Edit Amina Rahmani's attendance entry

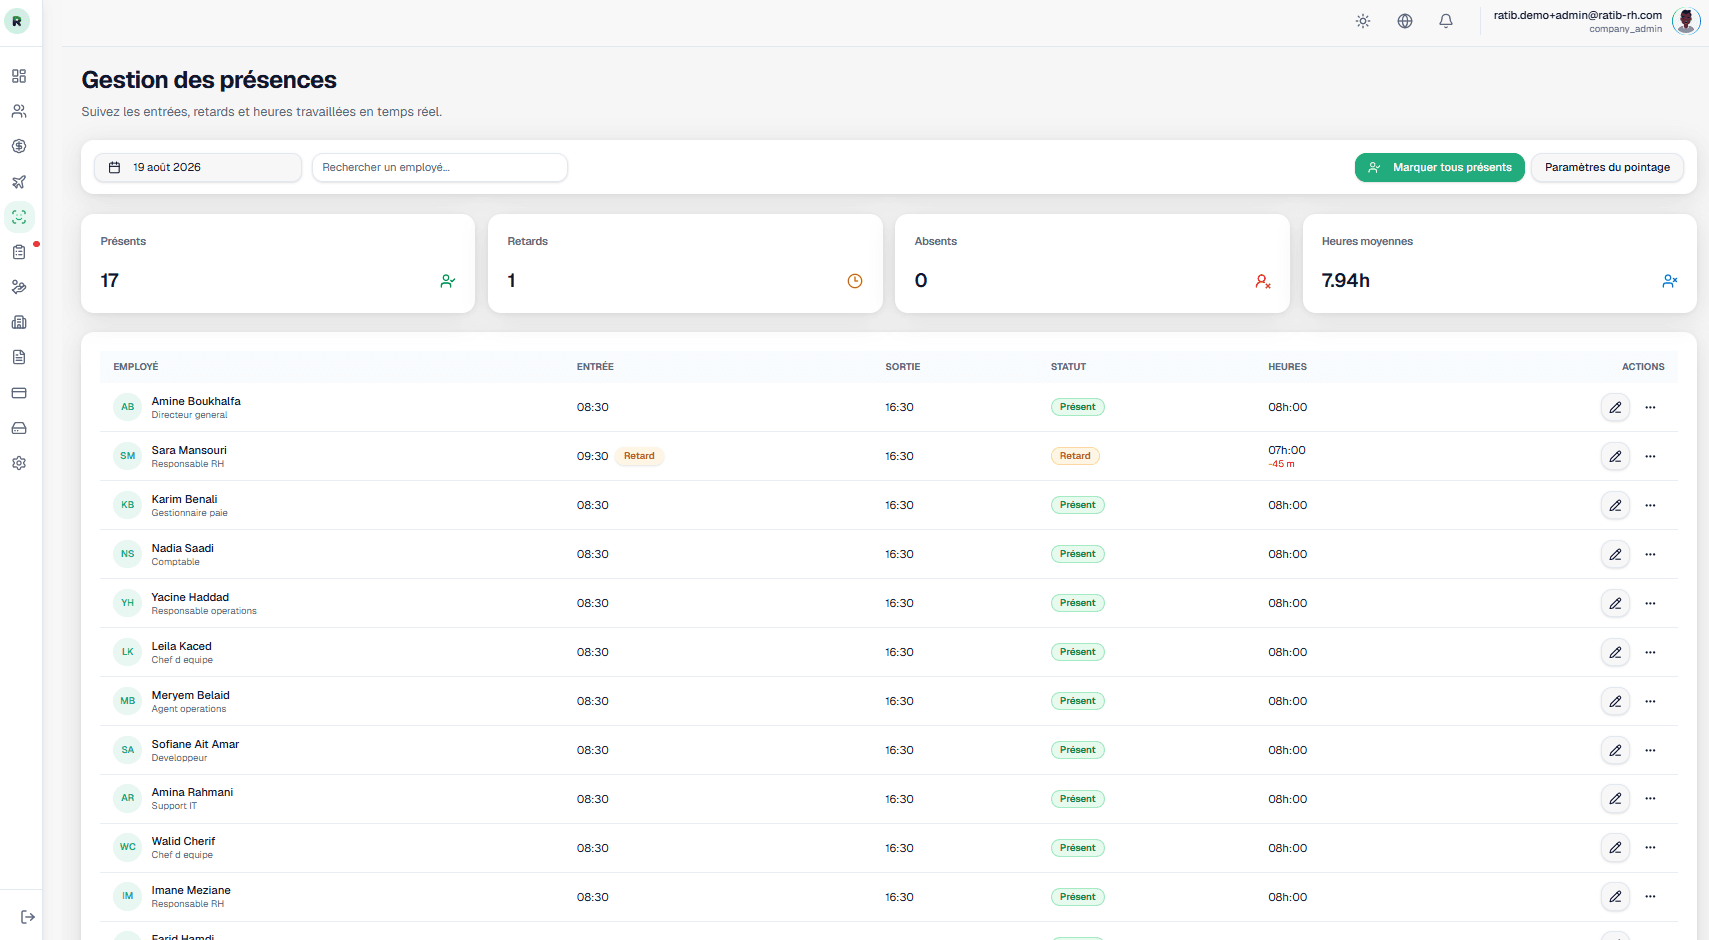1615,798
